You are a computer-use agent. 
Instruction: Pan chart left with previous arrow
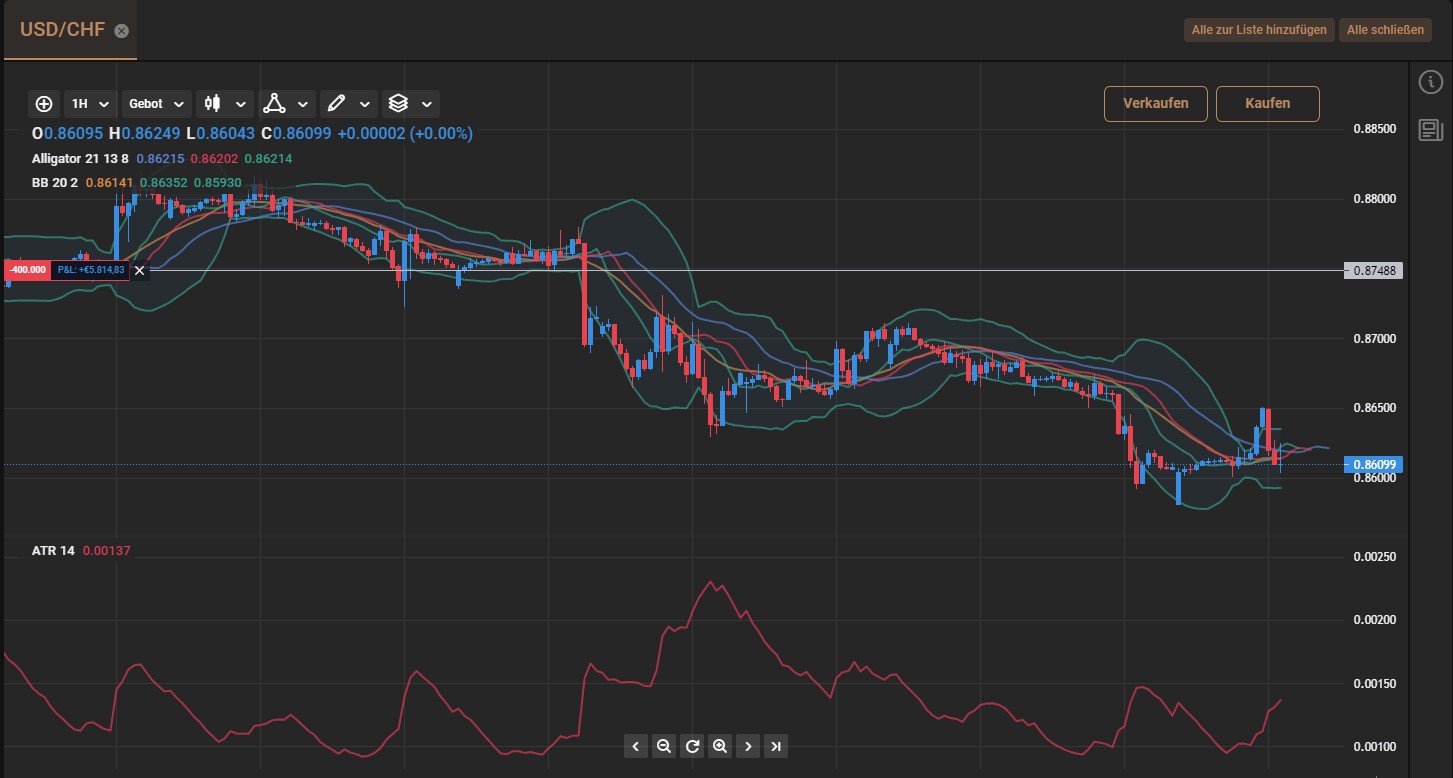[x=636, y=746]
